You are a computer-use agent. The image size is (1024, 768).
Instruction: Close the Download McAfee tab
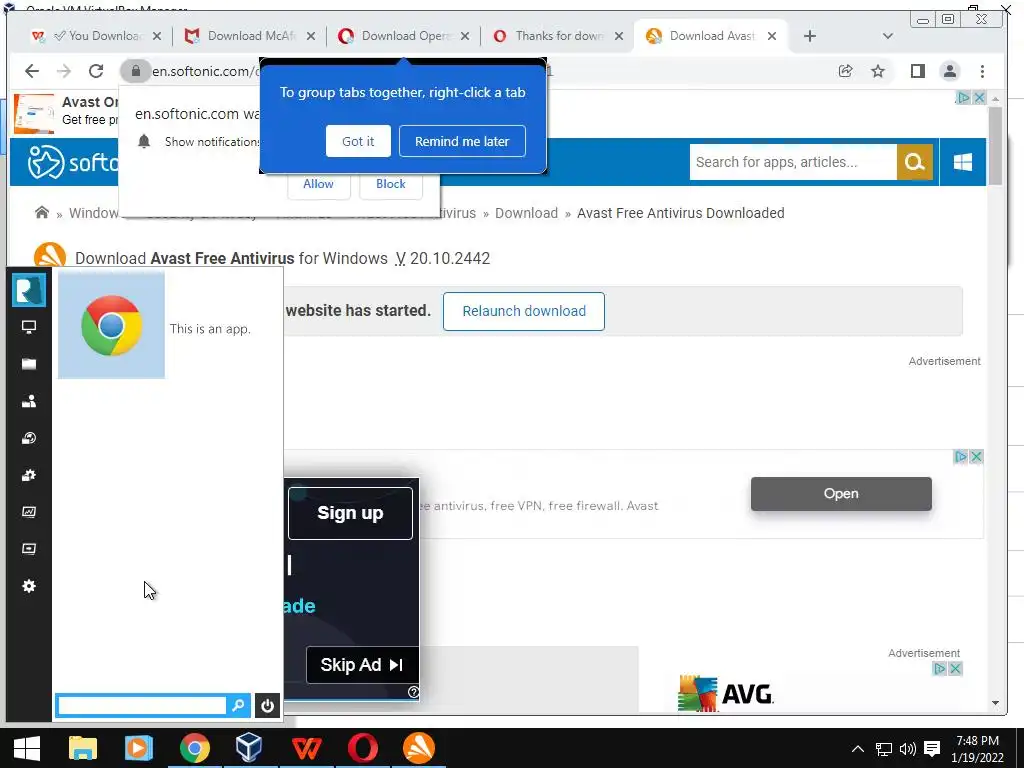point(311,36)
